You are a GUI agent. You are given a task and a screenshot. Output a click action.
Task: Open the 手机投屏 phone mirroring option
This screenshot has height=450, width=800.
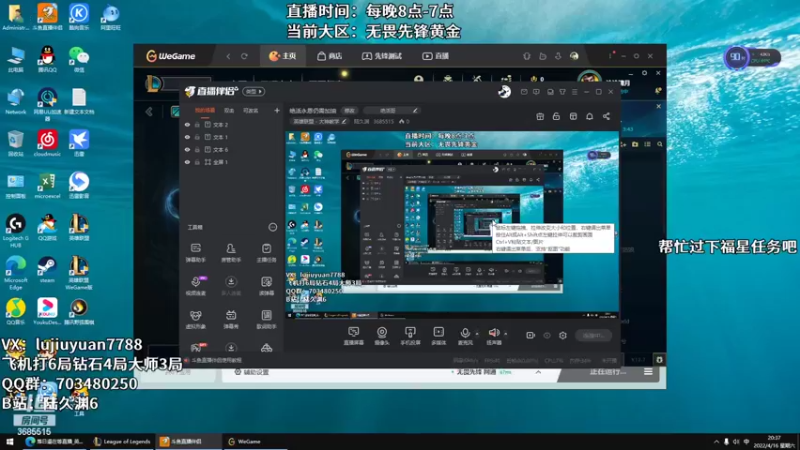pos(410,336)
